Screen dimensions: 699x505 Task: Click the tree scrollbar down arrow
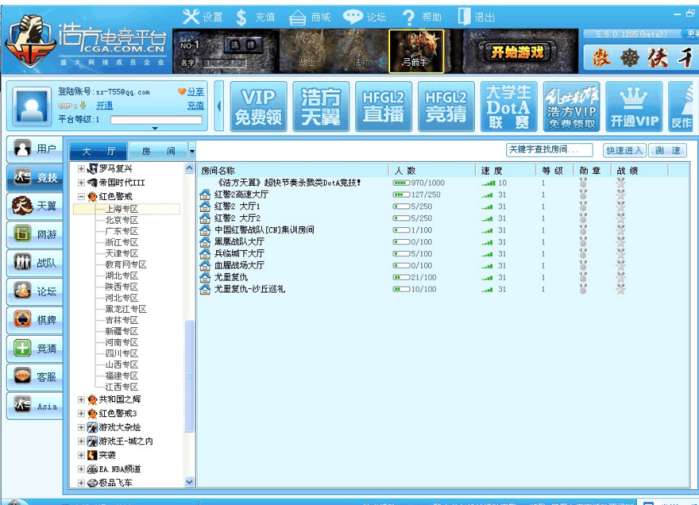[189, 482]
